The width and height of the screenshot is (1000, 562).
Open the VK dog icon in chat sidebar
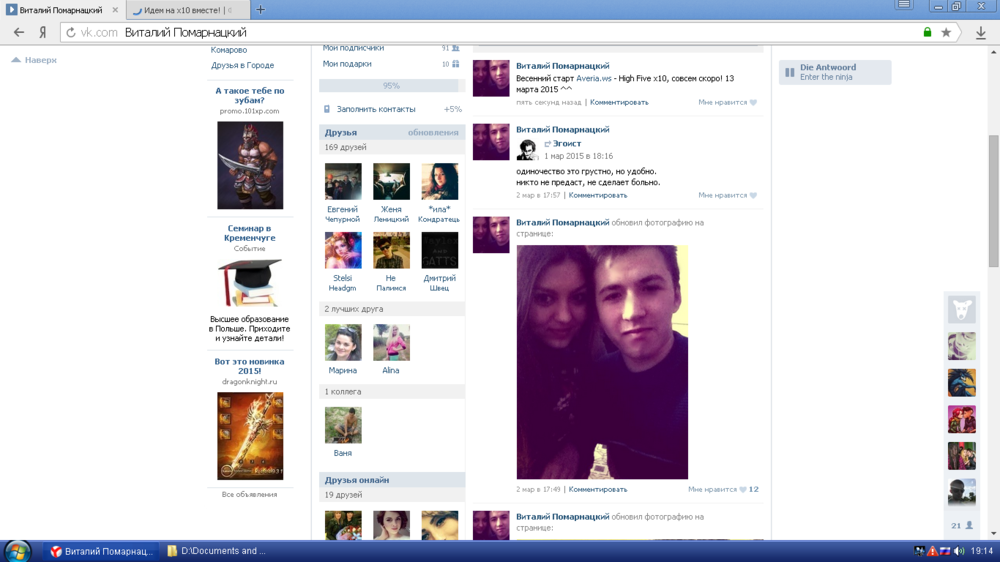[x=962, y=309]
